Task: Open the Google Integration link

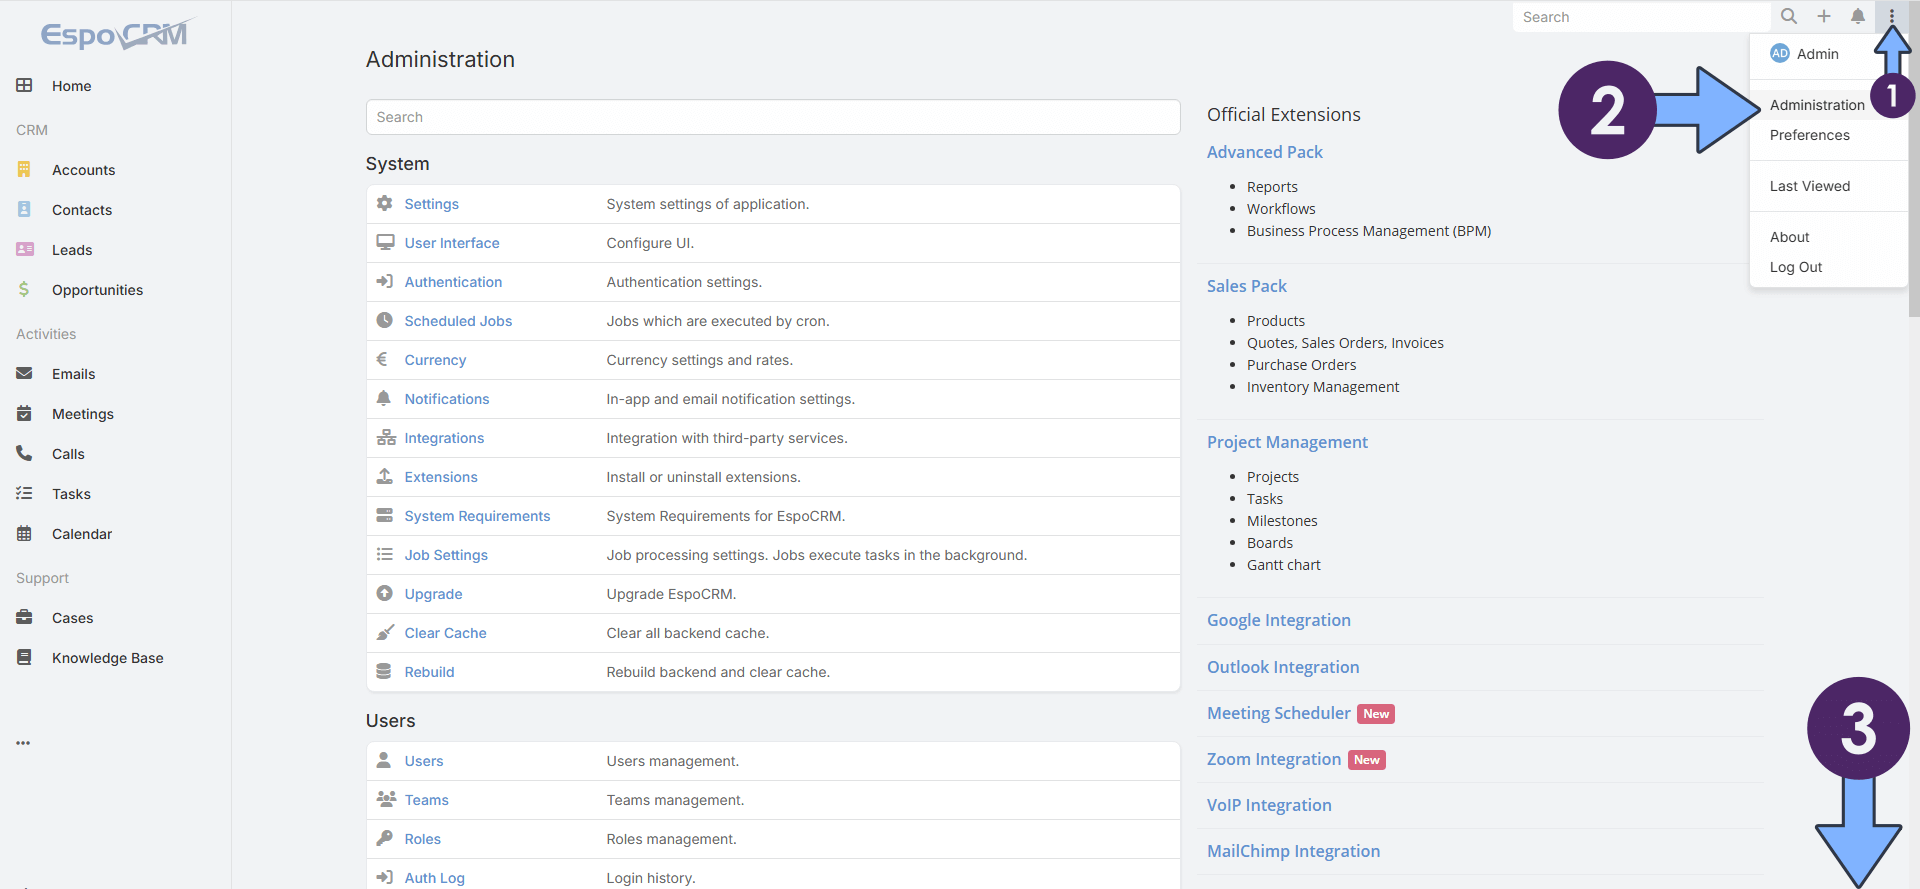Action: [1279, 620]
